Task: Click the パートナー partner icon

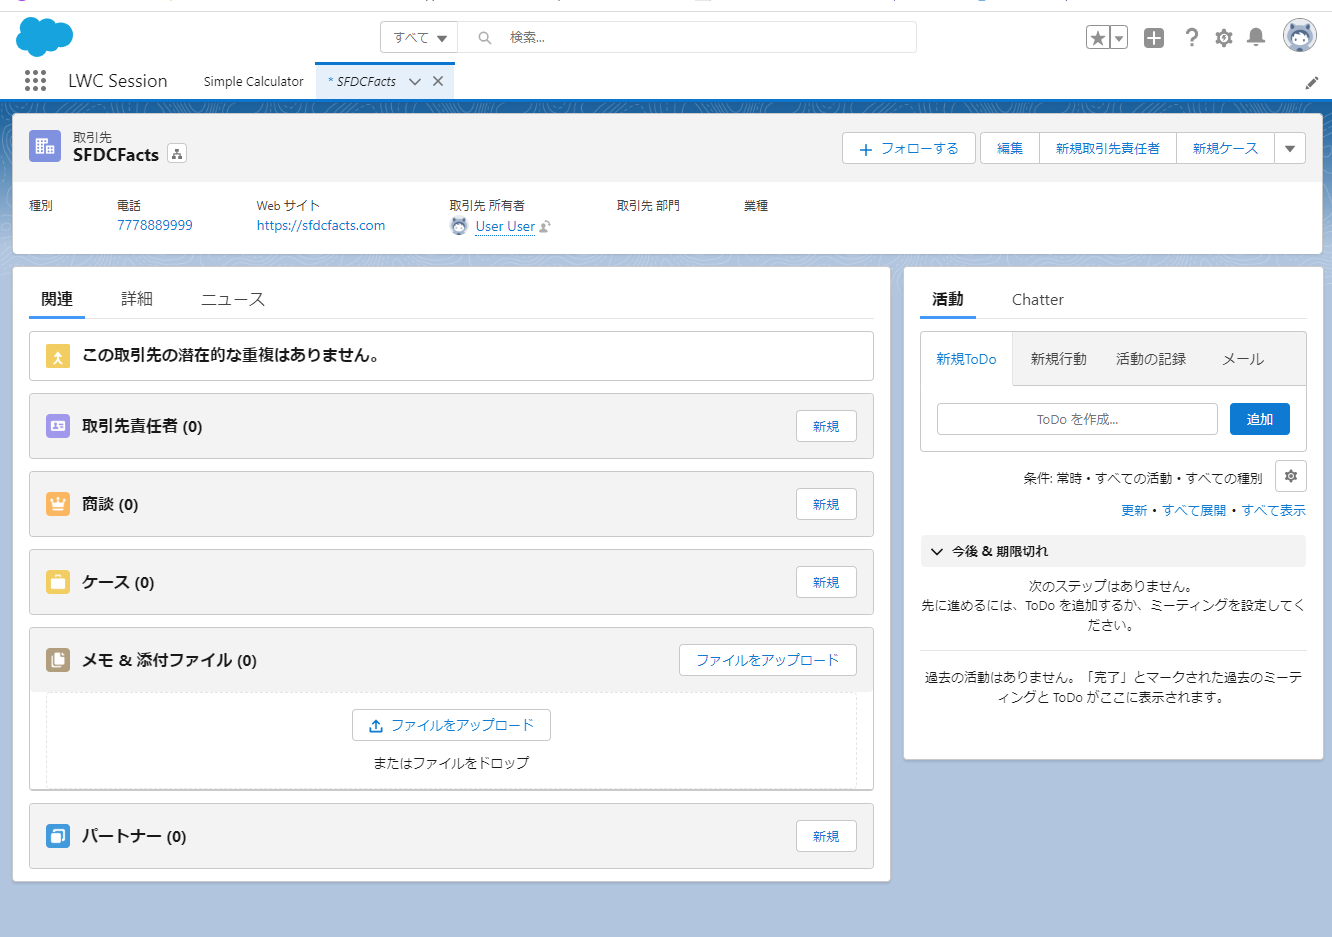Action: 58,836
